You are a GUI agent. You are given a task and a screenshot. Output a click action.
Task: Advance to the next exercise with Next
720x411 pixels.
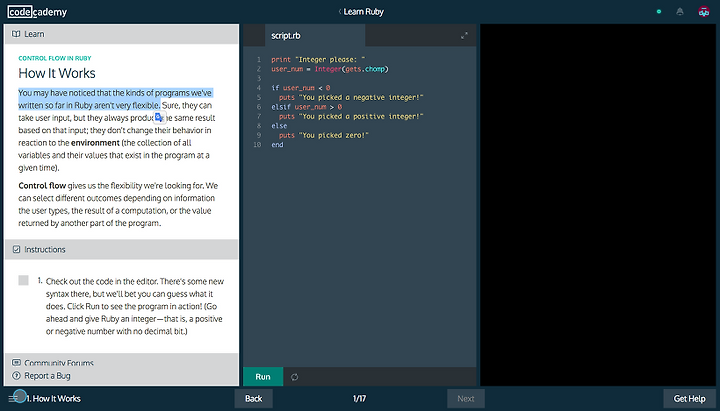coord(466,399)
